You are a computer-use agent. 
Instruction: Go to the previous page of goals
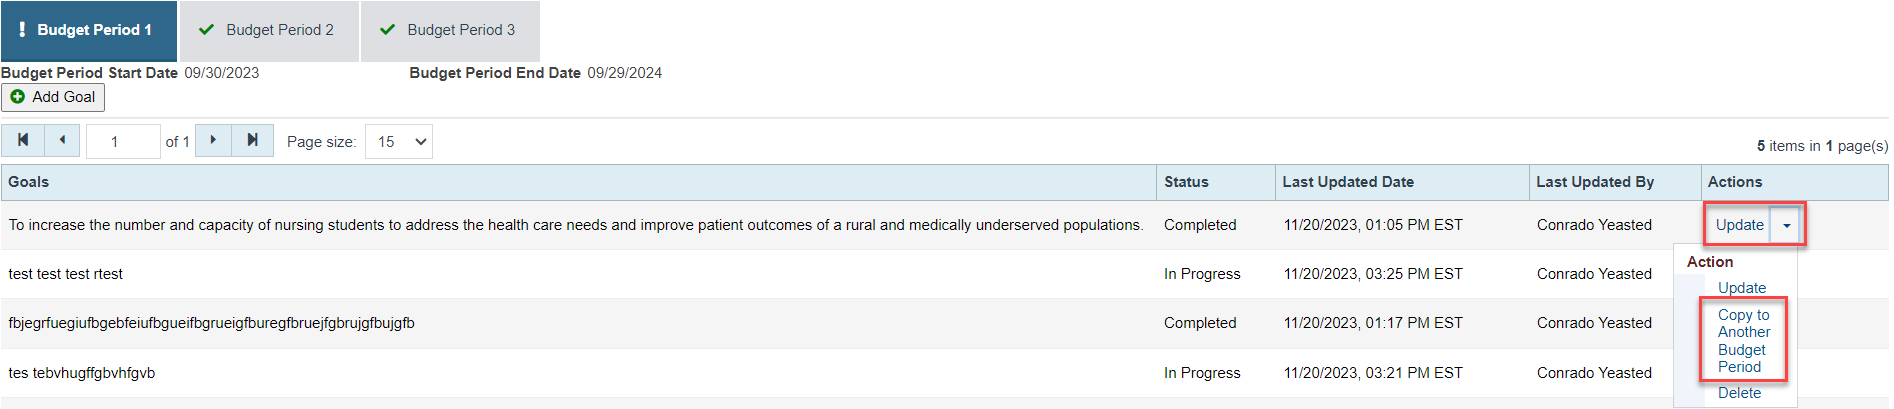coord(62,141)
